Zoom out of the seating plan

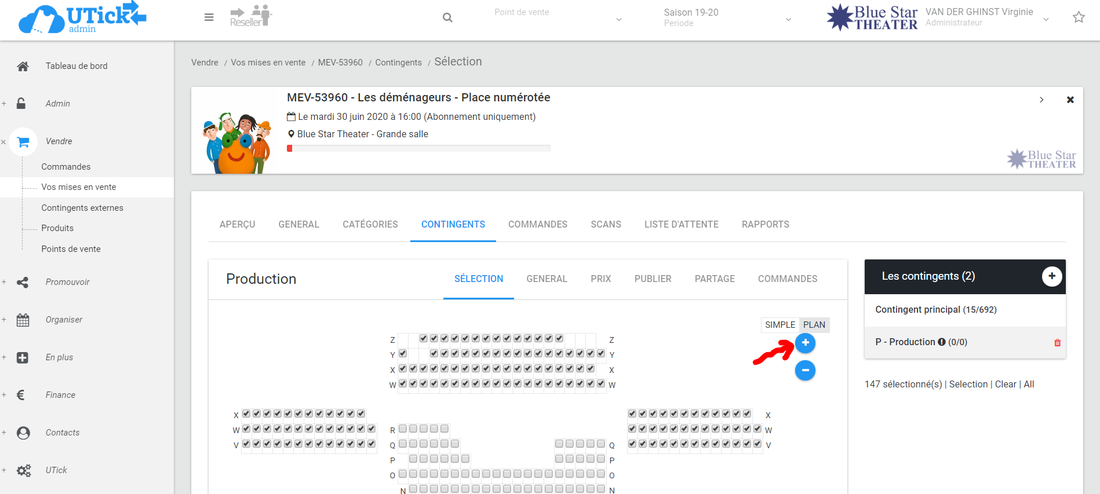[805, 370]
